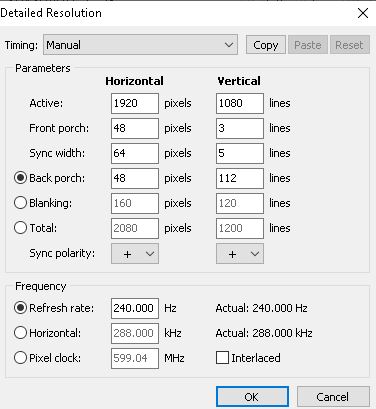Dismiss with the Cancel button

pyautogui.click(x=333, y=397)
